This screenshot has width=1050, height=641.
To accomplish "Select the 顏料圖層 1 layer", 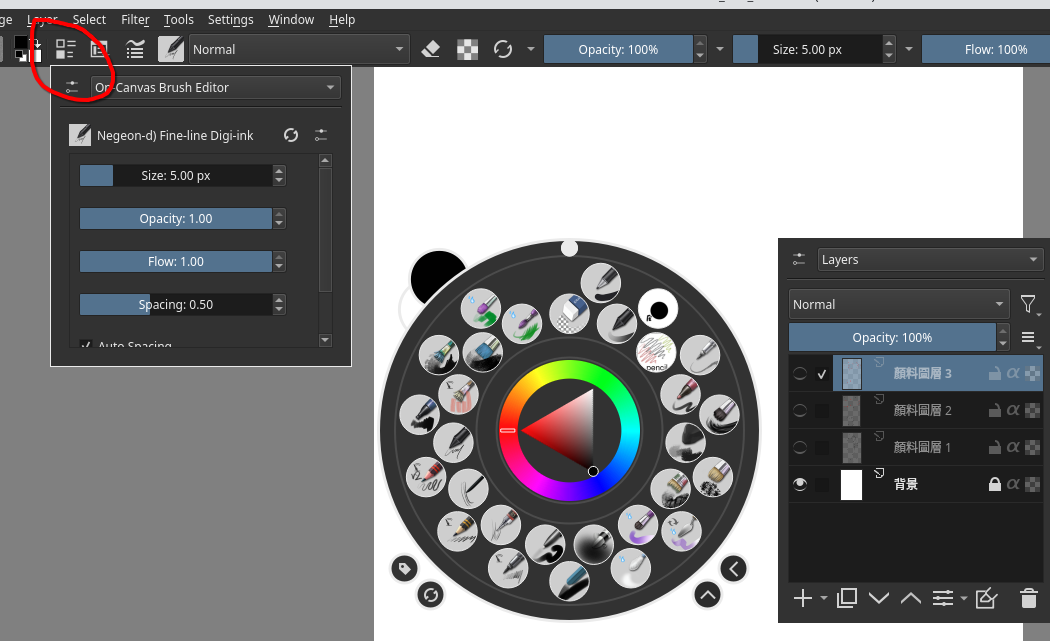I will (922, 447).
